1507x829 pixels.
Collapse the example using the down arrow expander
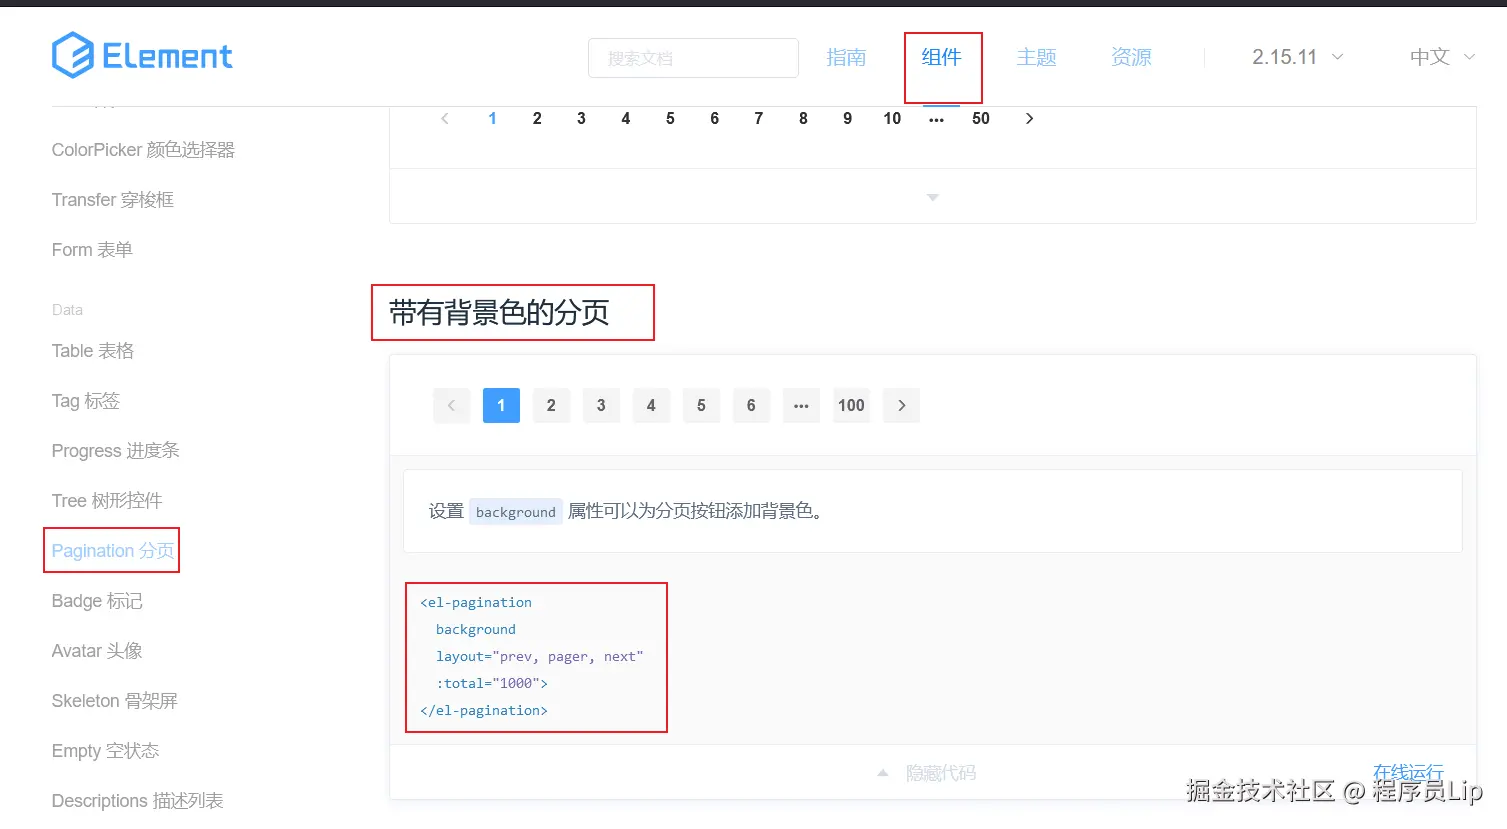tap(932, 197)
